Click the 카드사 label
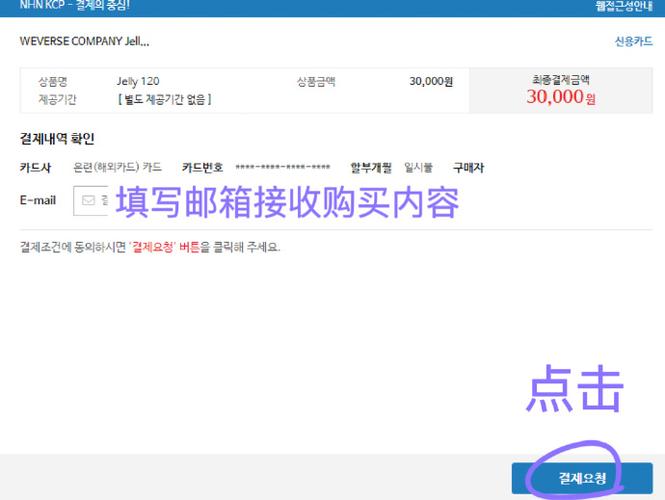 pyautogui.click(x=35, y=168)
